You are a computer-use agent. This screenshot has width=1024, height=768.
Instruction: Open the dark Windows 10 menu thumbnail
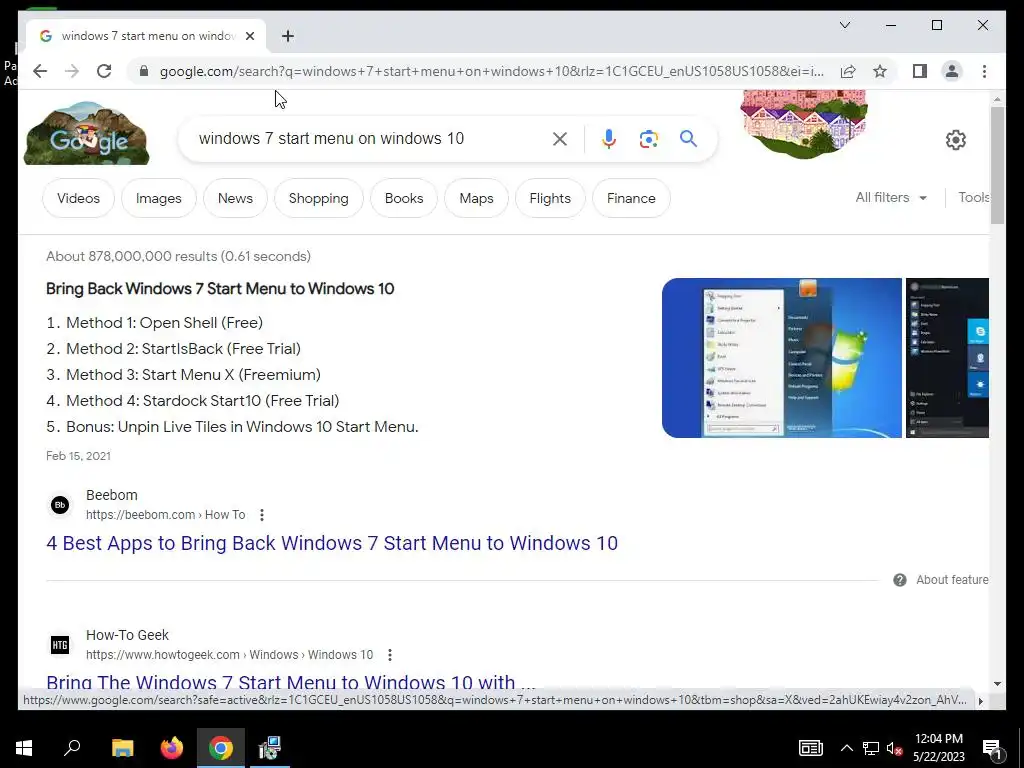click(x=947, y=358)
